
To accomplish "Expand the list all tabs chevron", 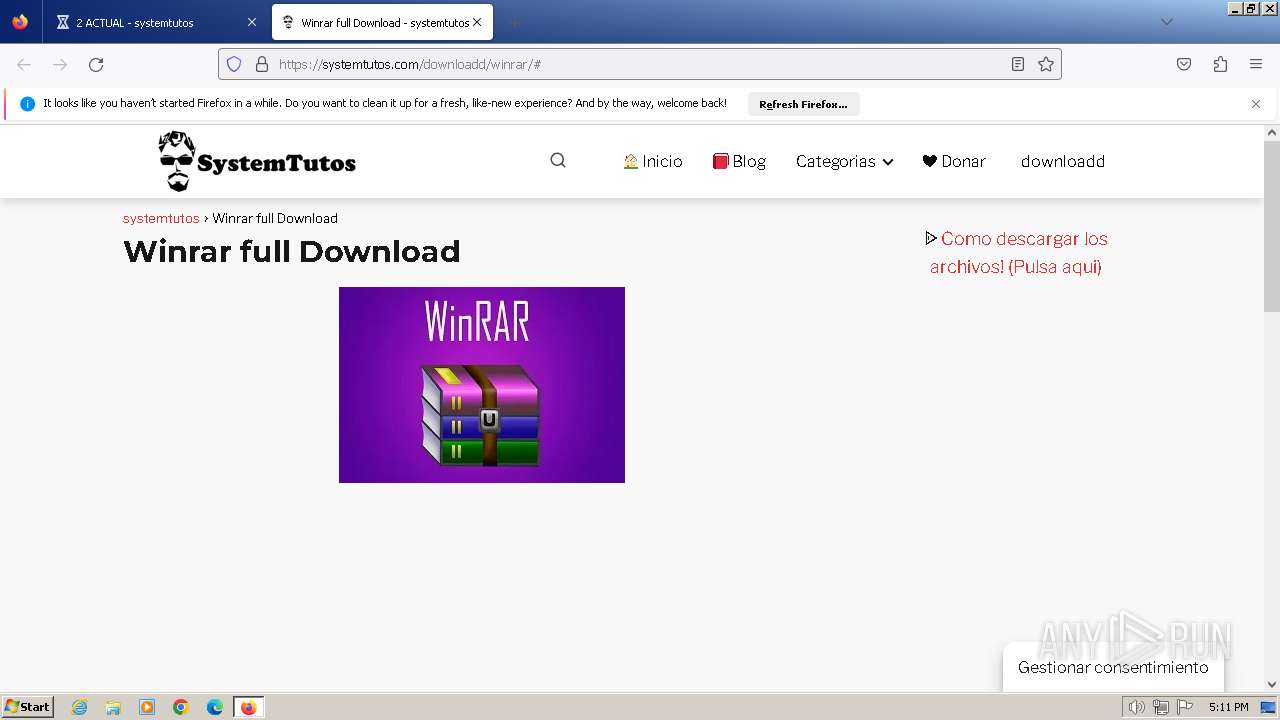I will tap(1166, 22).
